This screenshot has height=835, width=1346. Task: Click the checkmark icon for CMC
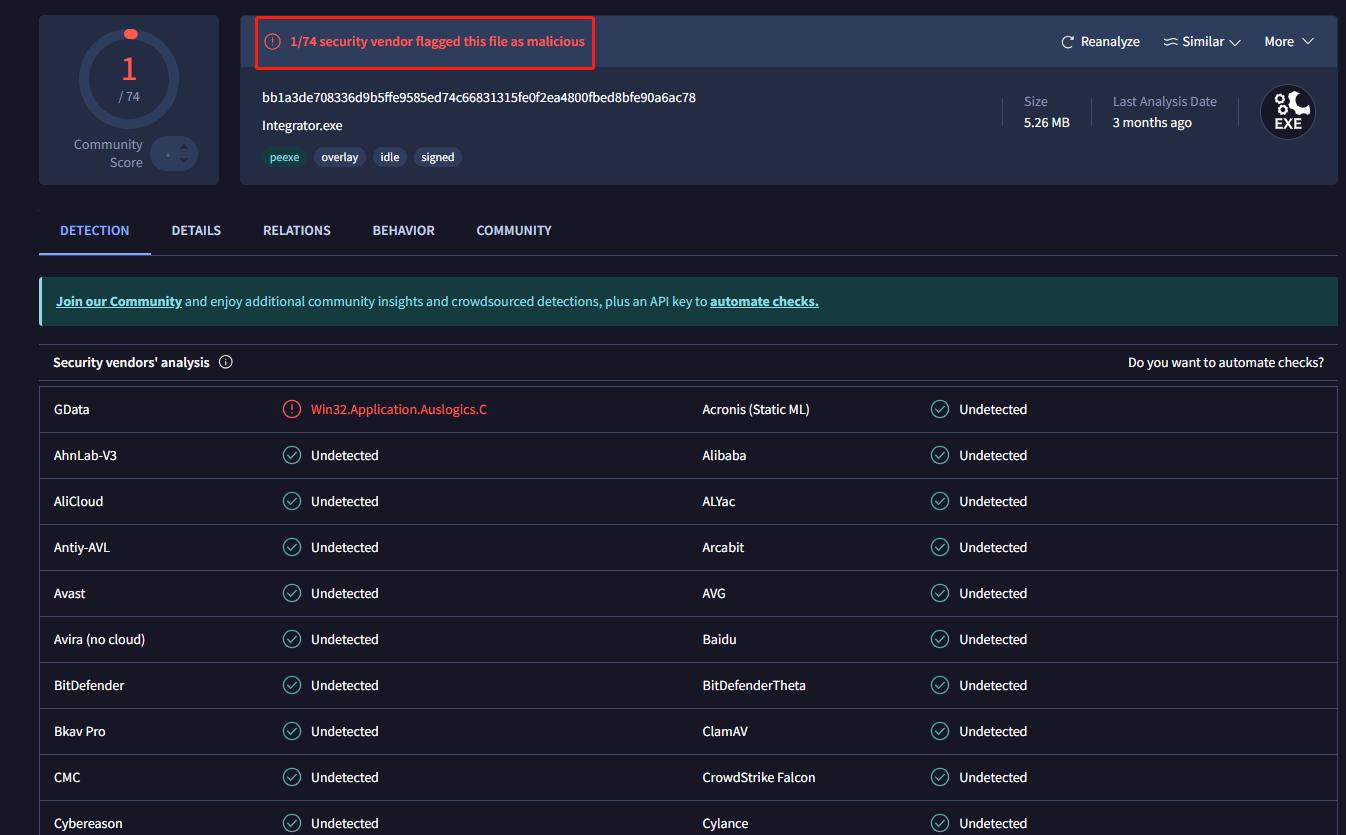pyautogui.click(x=292, y=777)
